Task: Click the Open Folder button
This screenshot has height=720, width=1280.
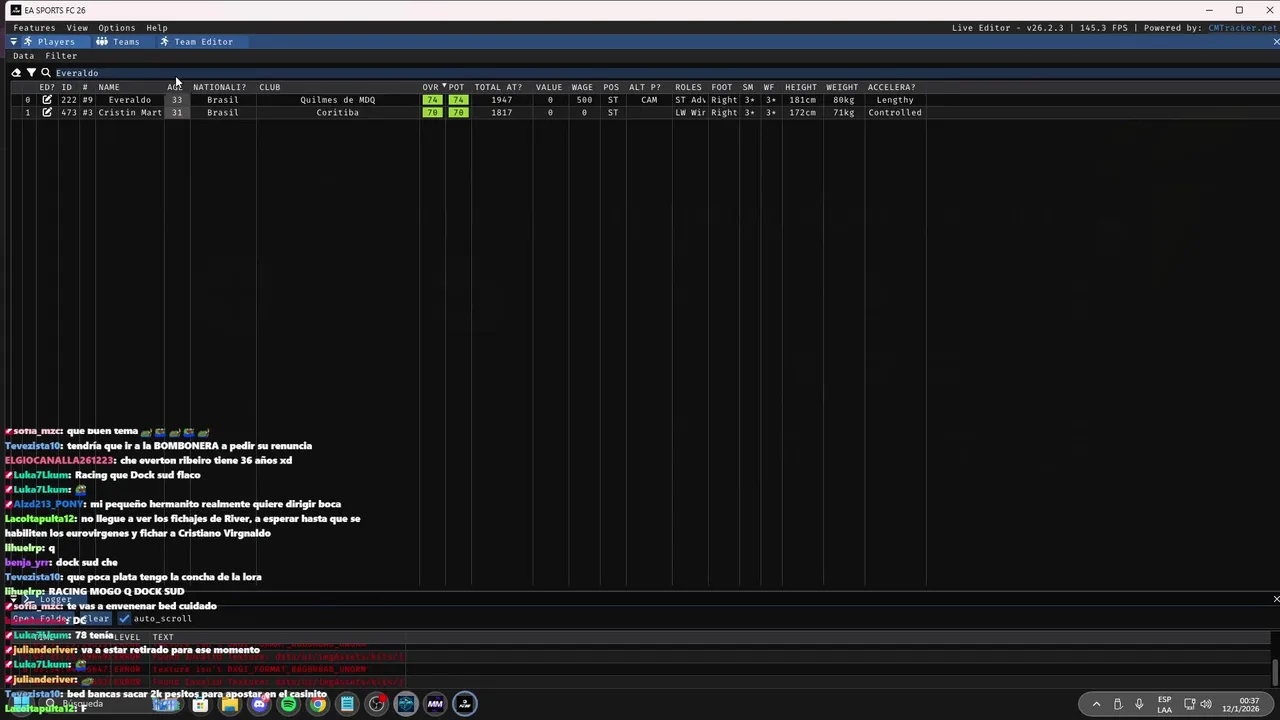Action: click(x=42, y=619)
